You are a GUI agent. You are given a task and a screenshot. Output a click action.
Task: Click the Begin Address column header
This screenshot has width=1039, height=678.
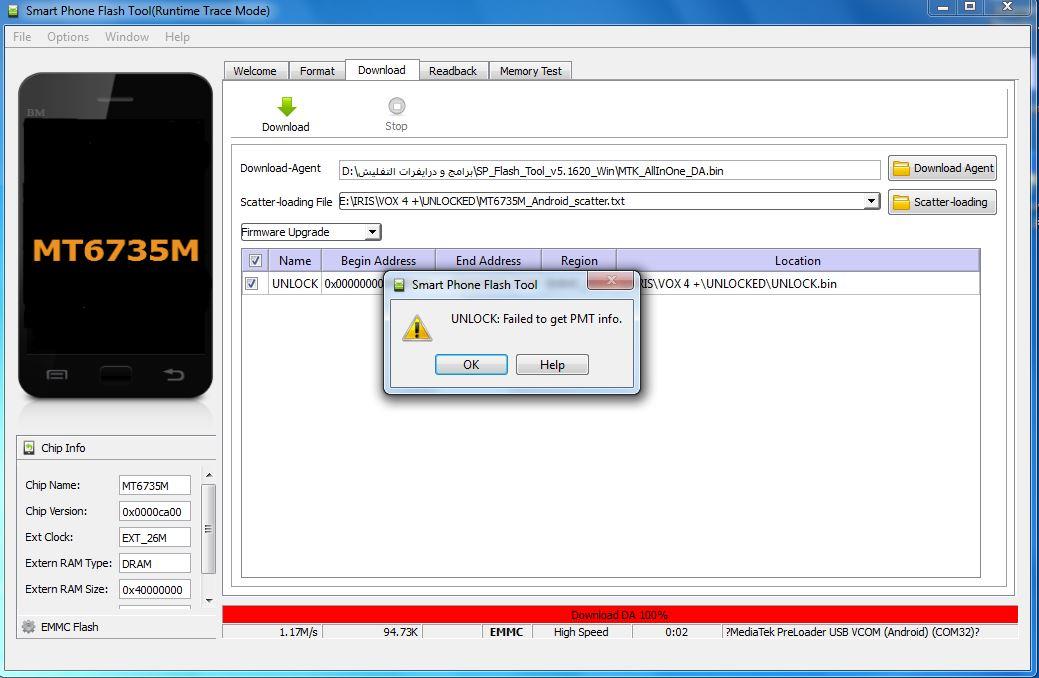pyautogui.click(x=378, y=260)
